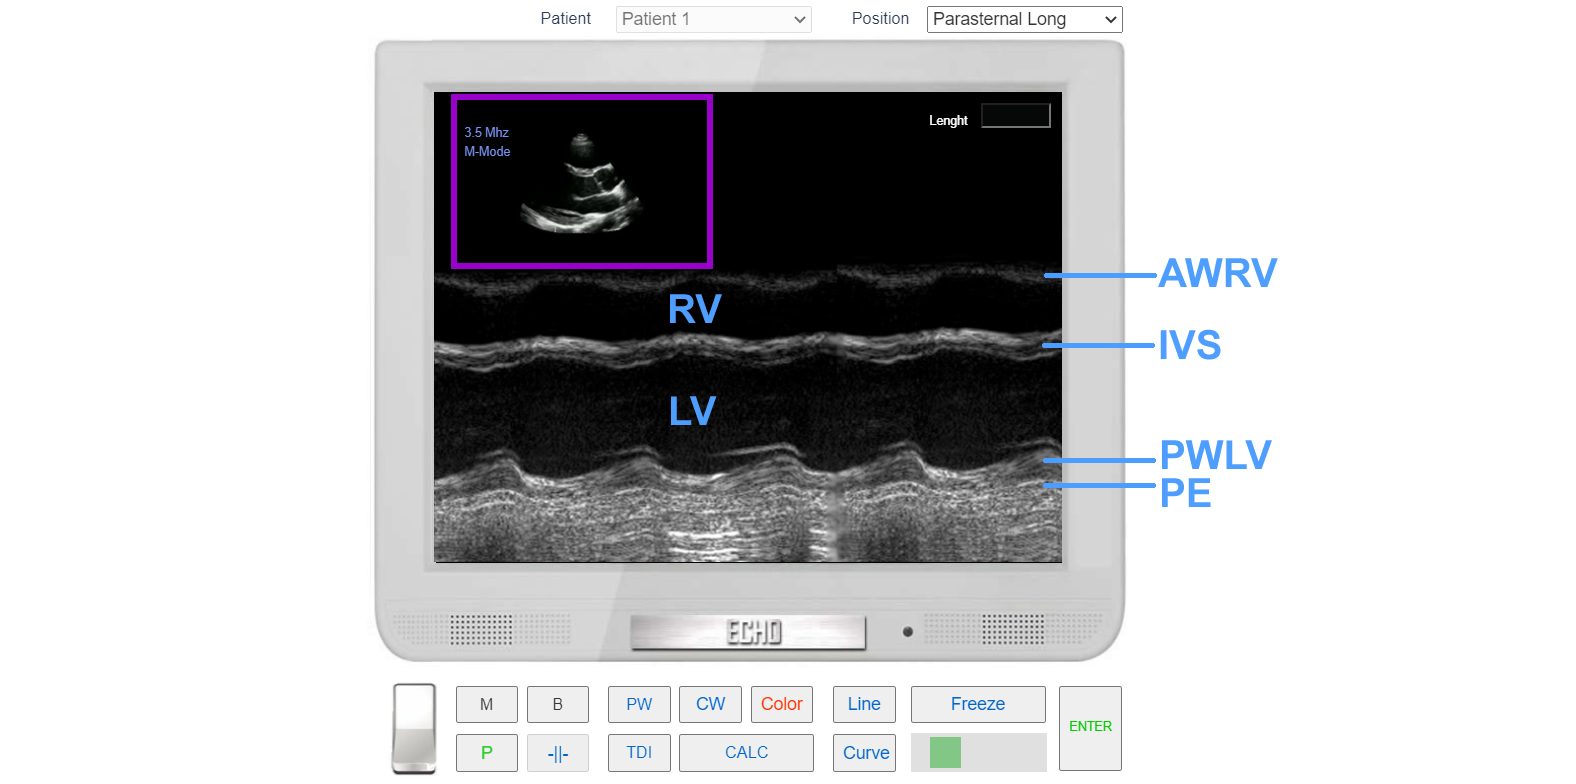Click the Curve button

(x=864, y=753)
